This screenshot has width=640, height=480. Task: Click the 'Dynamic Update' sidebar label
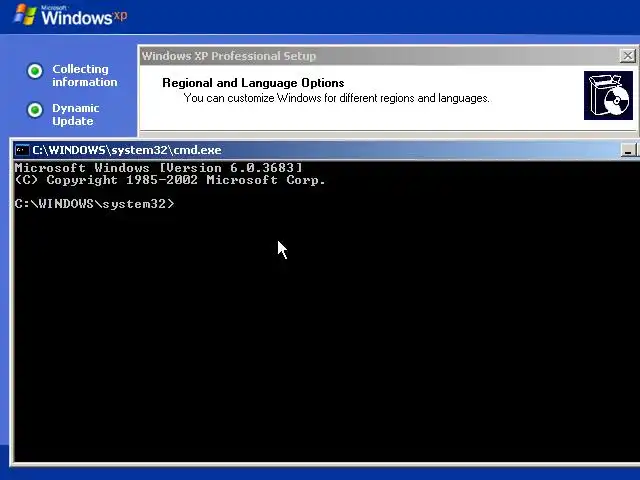pyautogui.click(x=76, y=115)
